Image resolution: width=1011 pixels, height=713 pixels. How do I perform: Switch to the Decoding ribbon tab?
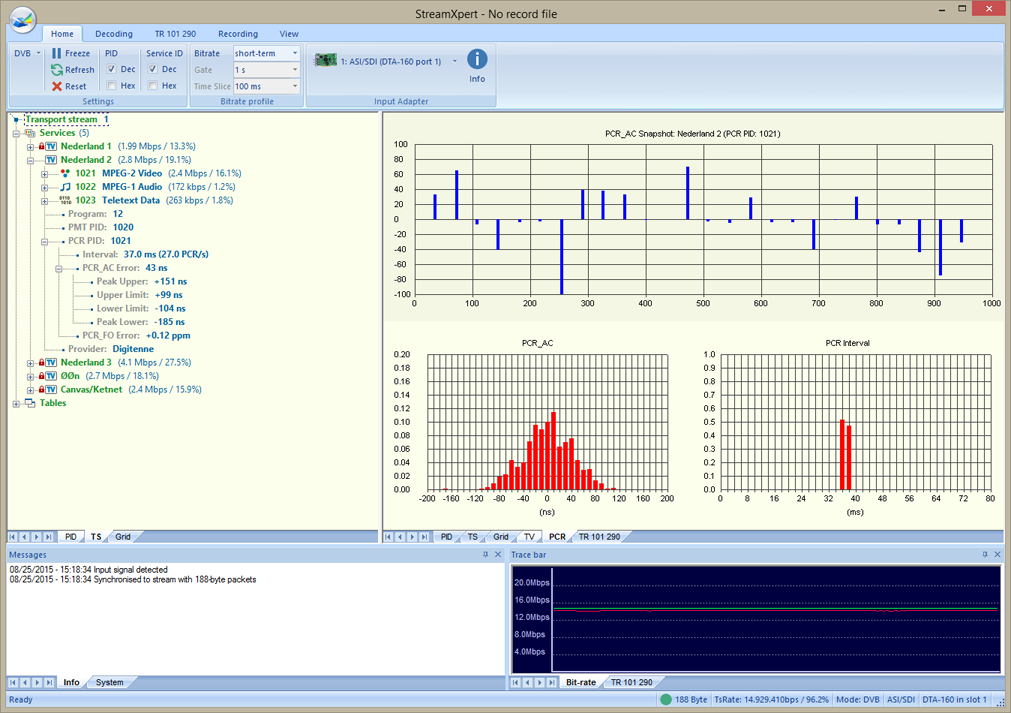point(113,34)
